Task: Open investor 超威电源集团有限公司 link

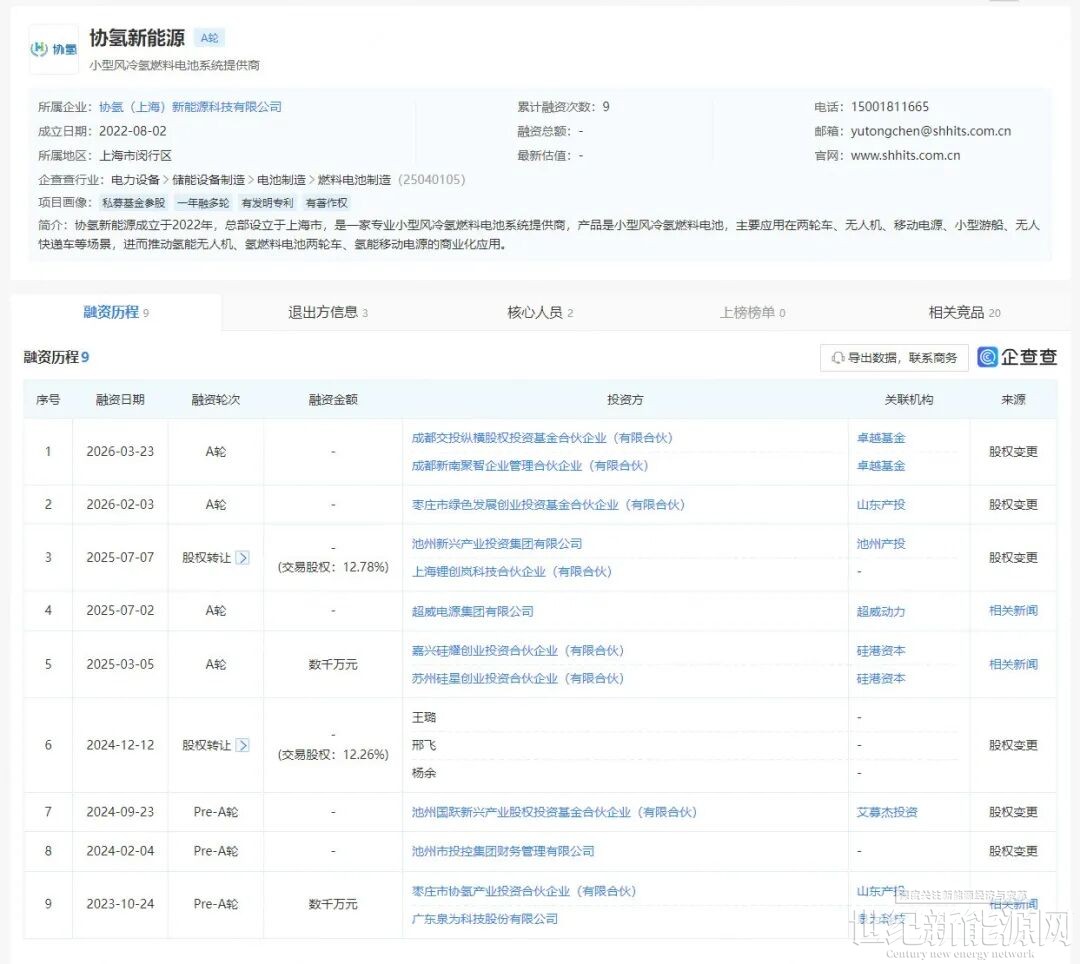Action: [x=472, y=611]
